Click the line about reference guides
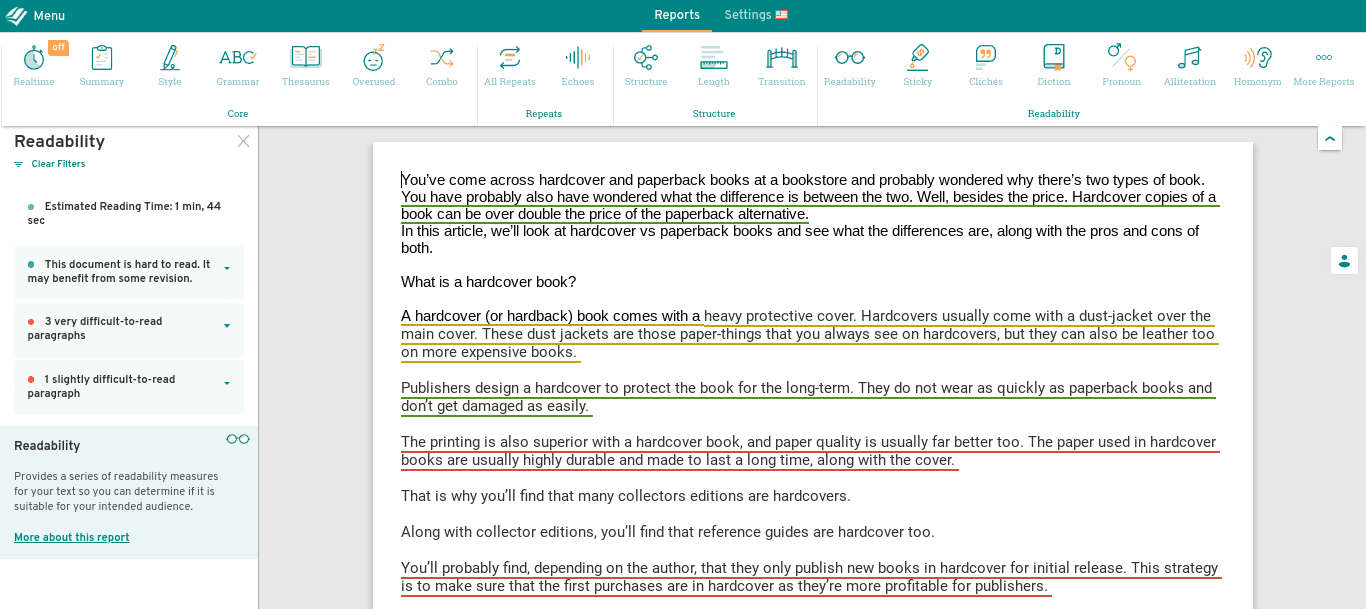 [668, 532]
